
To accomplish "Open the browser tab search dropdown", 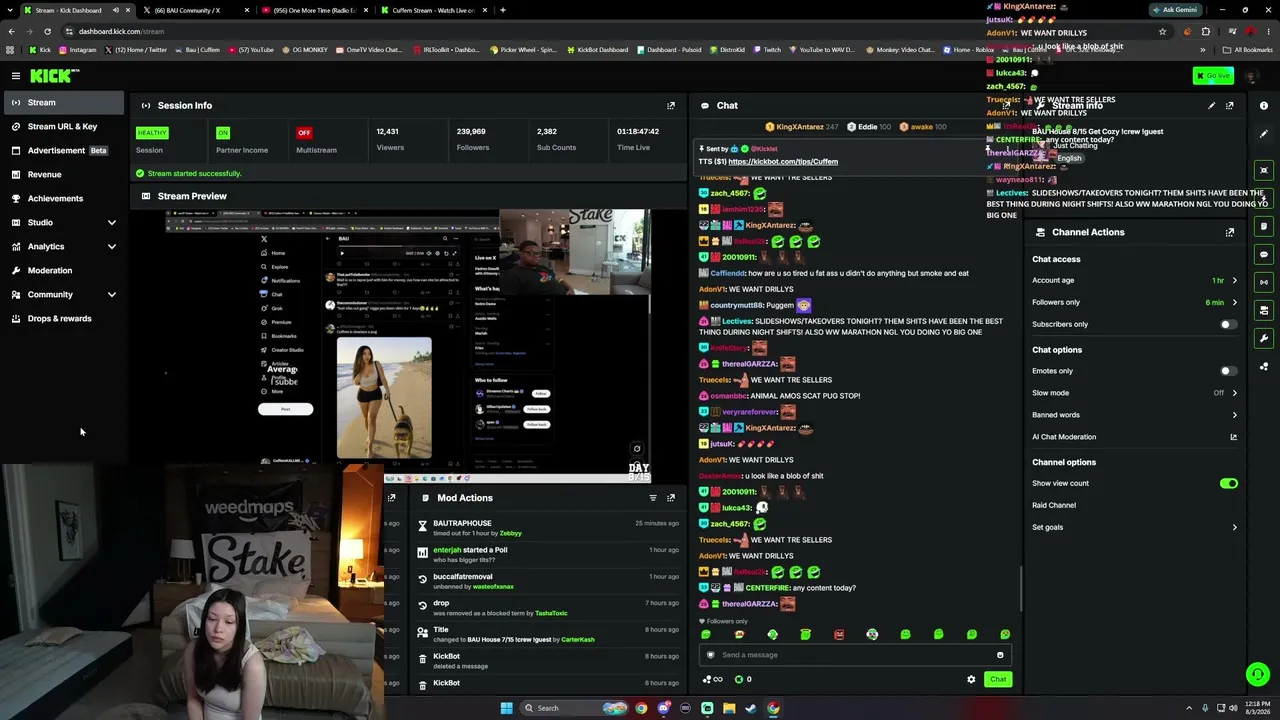I will coord(11,10).
